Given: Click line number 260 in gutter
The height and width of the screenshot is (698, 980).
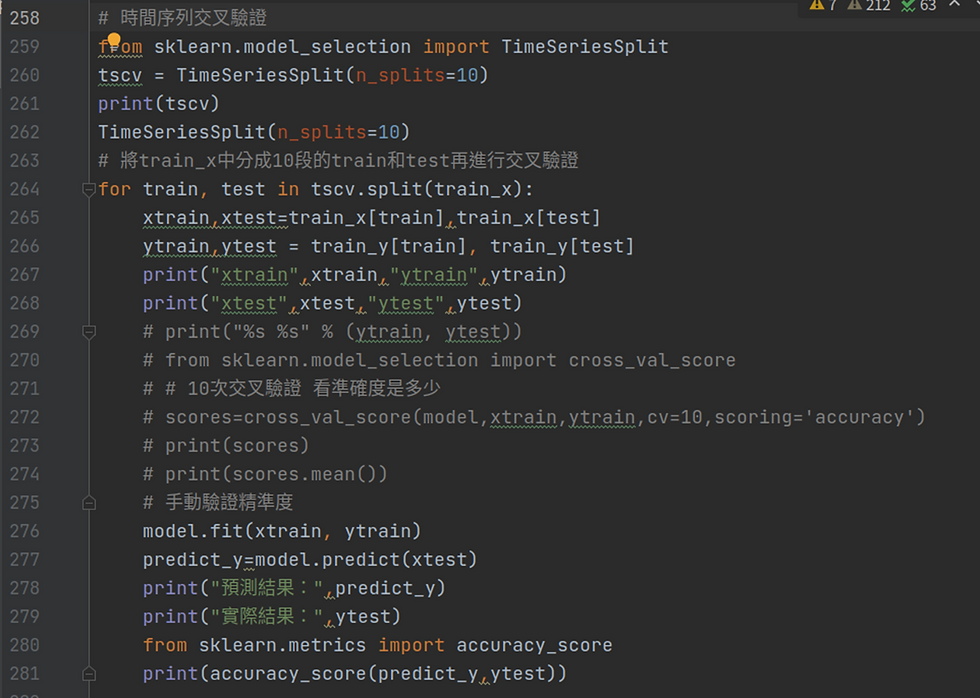Looking at the screenshot, I should [24, 75].
